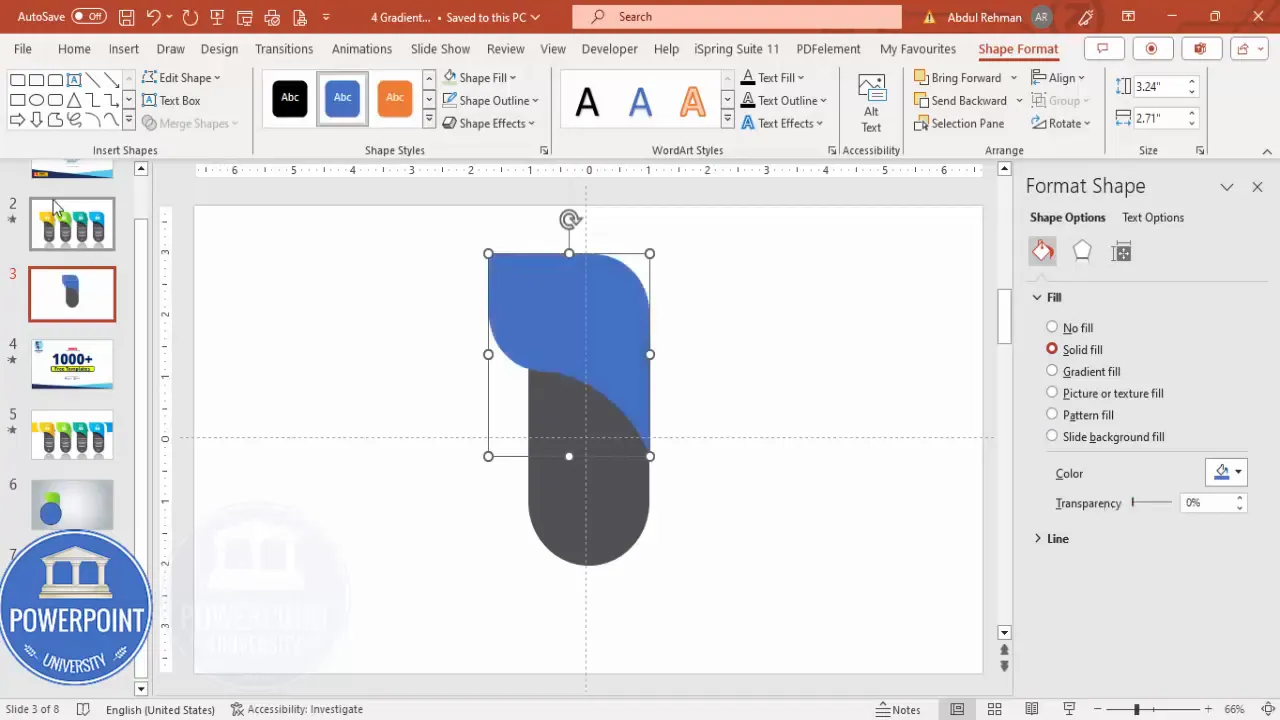
Task: Switch to the Text Options tab
Action: click(1153, 217)
